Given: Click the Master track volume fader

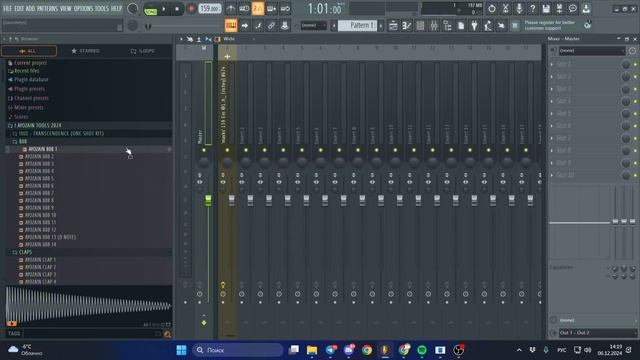Looking at the screenshot, I should (208, 200).
